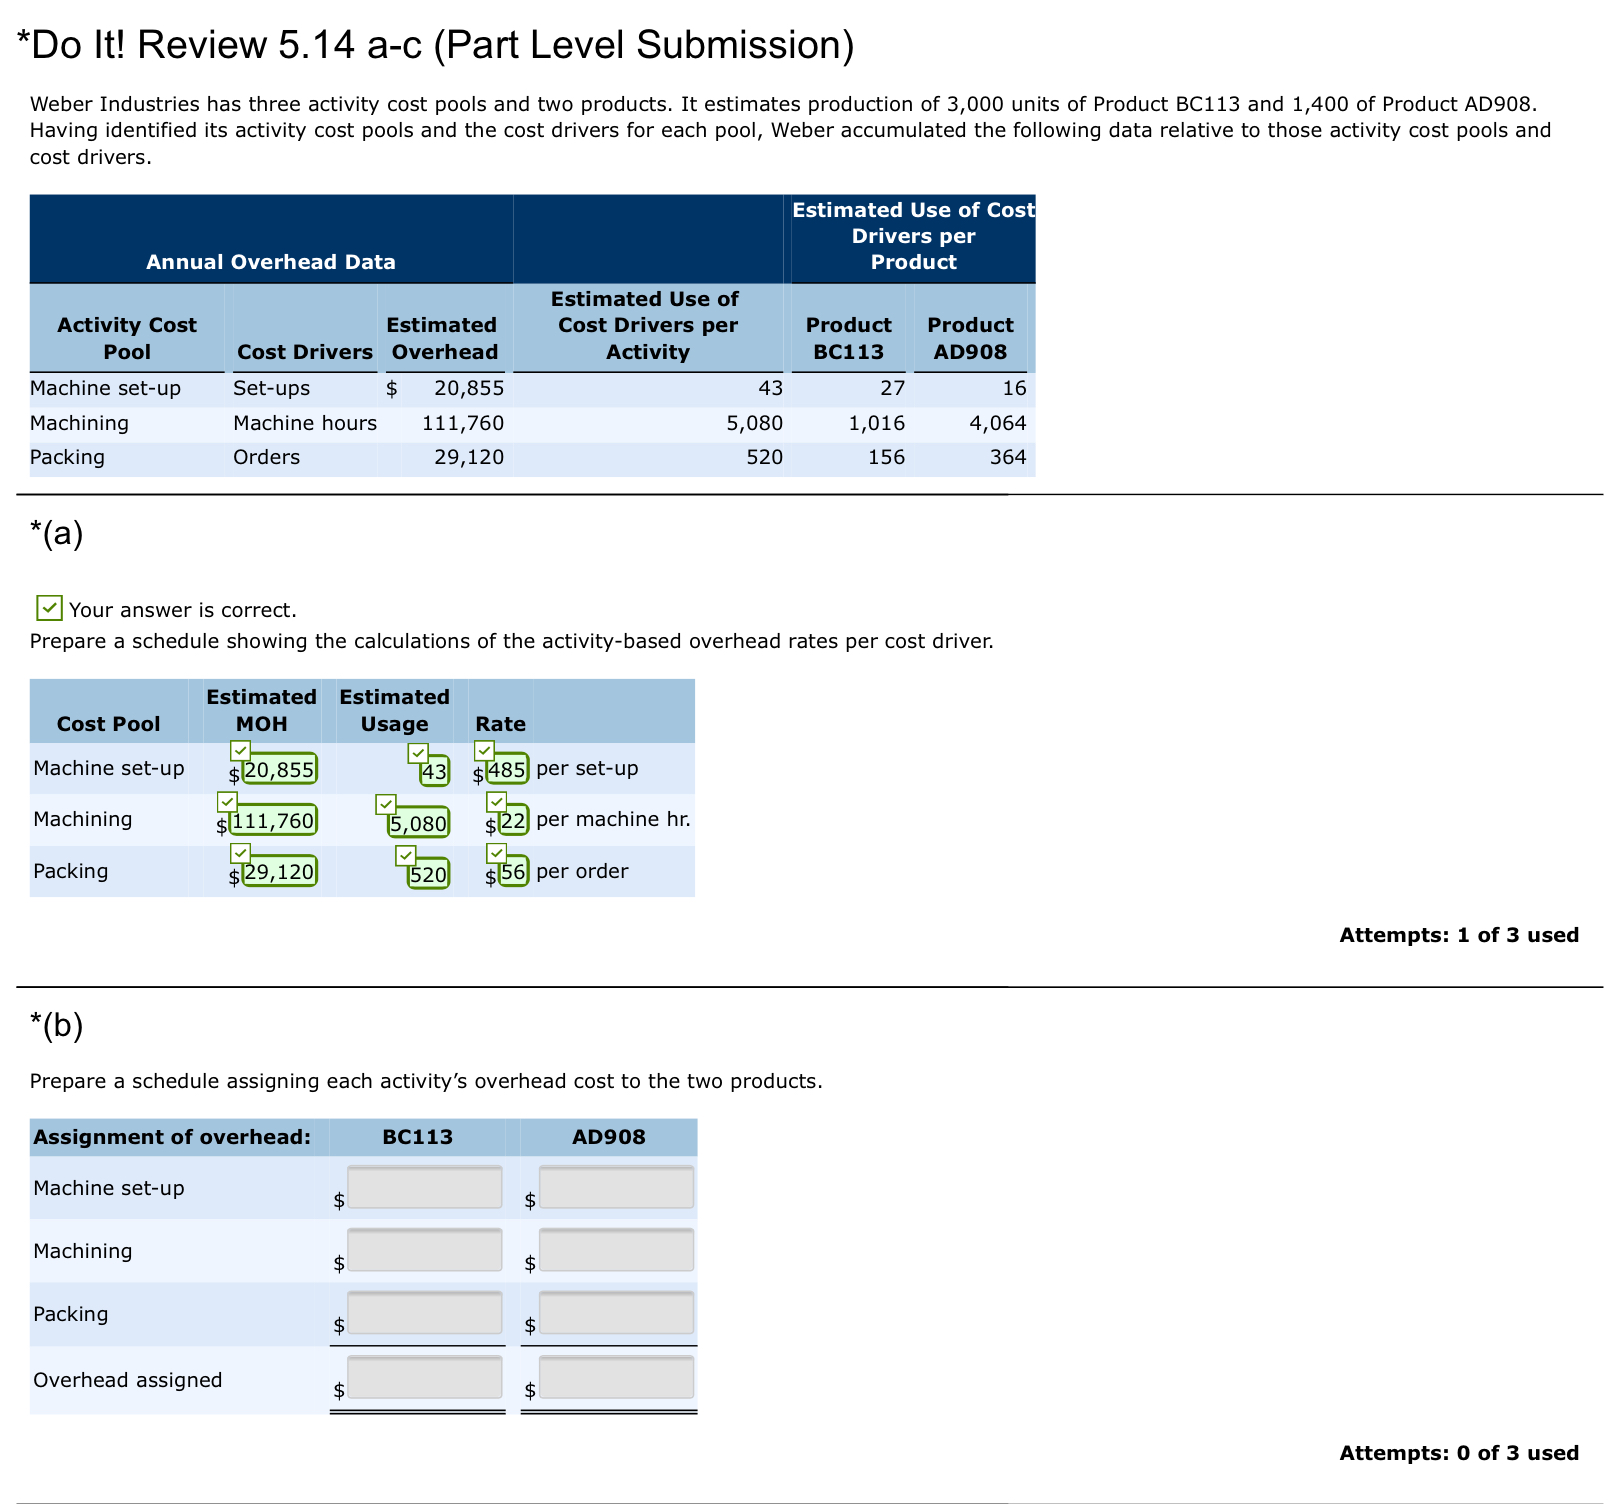
Task: Click the green checkmark beside 'Your answer is correct'
Action: [x=49, y=608]
